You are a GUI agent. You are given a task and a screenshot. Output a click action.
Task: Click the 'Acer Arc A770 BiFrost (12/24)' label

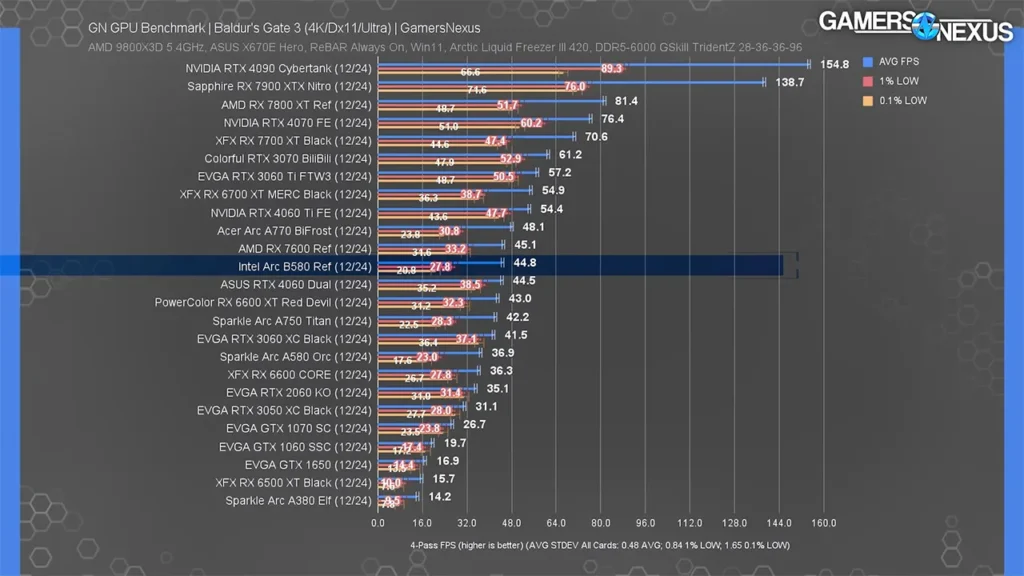pyautogui.click(x=294, y=231)
